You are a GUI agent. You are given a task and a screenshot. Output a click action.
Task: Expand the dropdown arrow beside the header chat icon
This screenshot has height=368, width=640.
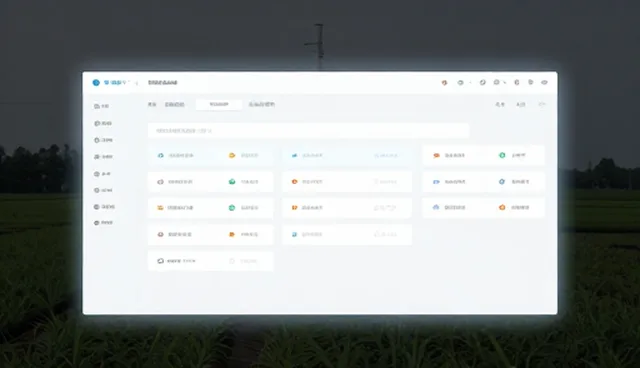505,82
